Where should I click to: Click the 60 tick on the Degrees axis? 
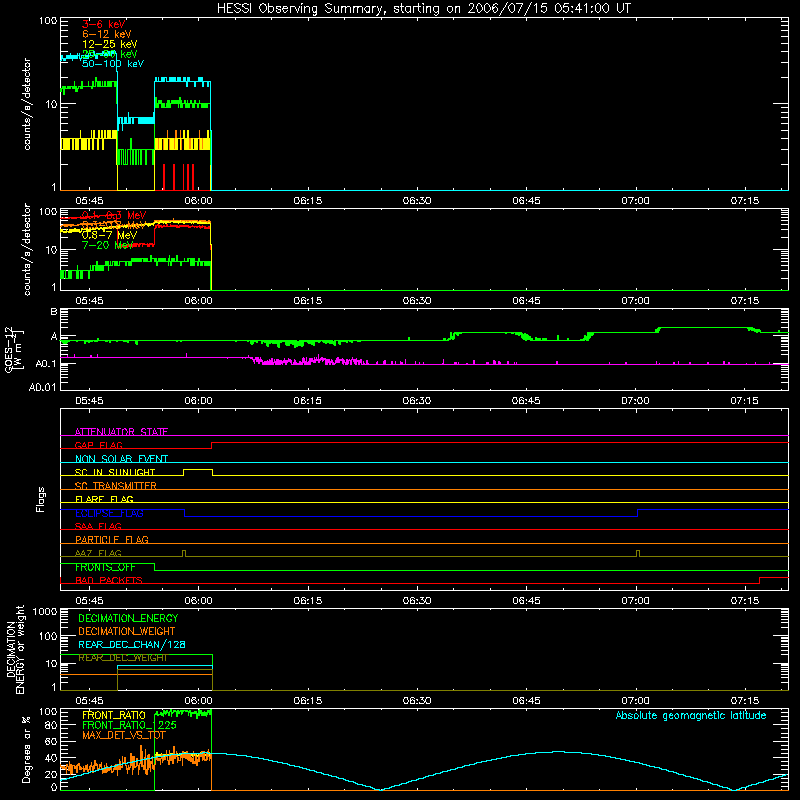pos(51,741)
